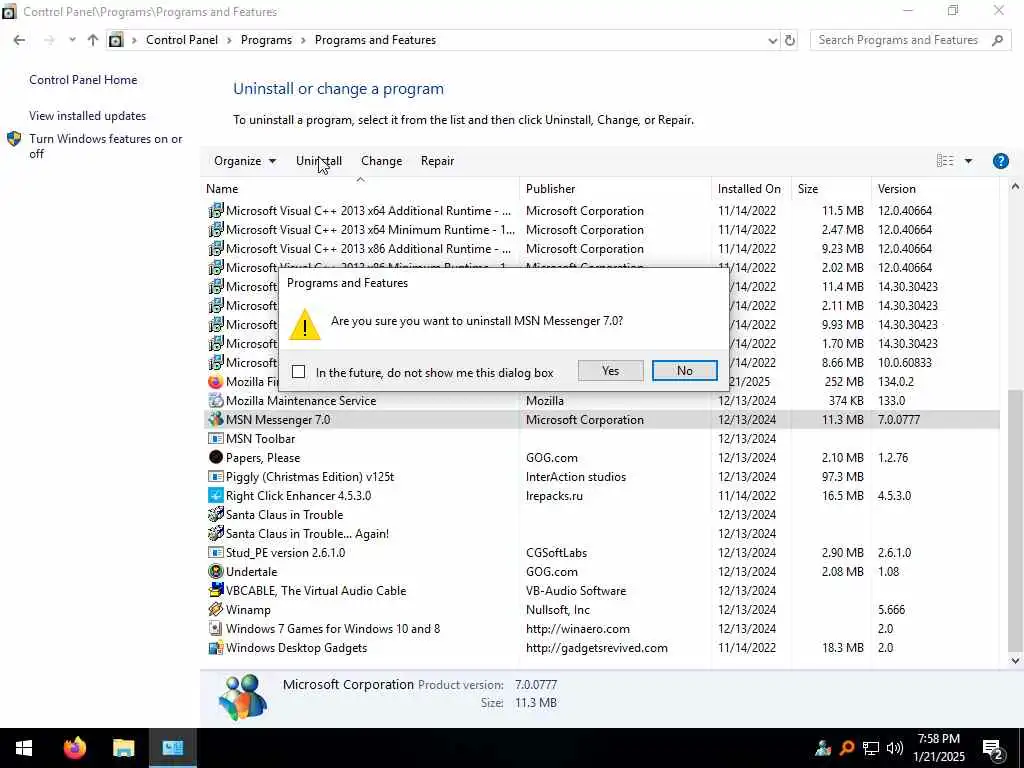The width and height of the screenshot is (1024, 768).
Task: Click the program list vertical scrollbar
Action: pyautogui.click(x=1015, y=519)
